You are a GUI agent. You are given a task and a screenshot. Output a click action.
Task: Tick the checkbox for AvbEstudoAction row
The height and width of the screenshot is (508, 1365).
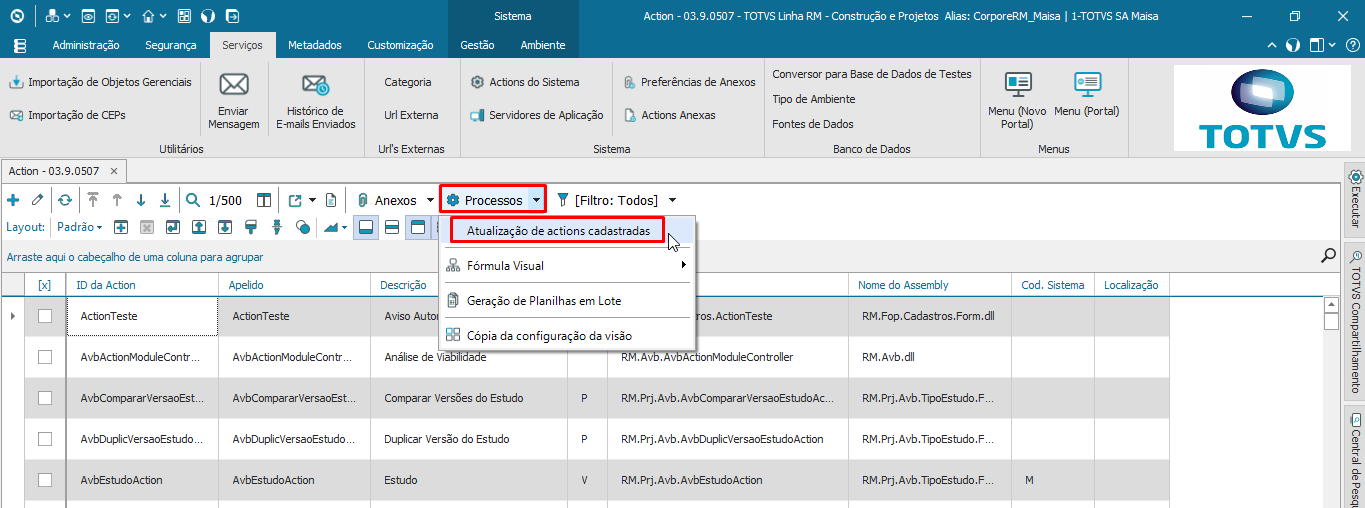tap(44, 480)
